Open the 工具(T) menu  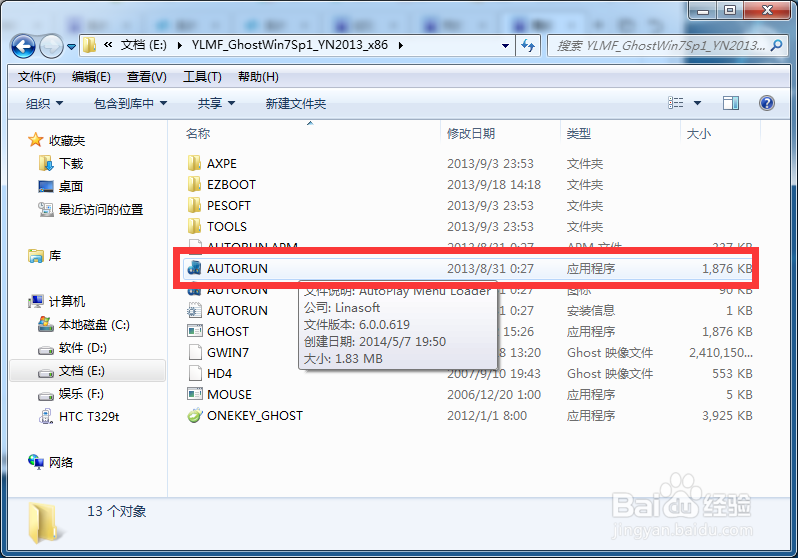(202, 77)
